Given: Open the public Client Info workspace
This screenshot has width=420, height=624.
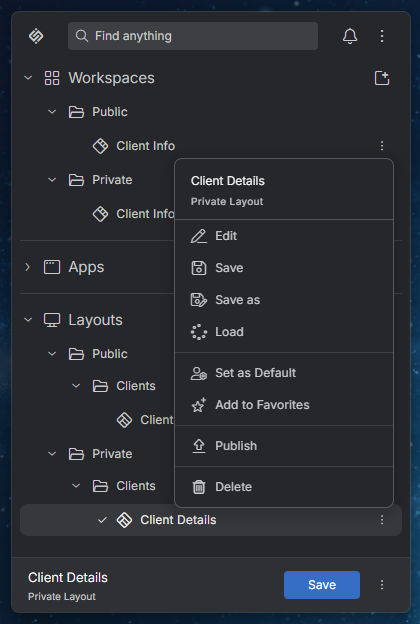Looking at the screenshot, I should (x=145, y=146).
